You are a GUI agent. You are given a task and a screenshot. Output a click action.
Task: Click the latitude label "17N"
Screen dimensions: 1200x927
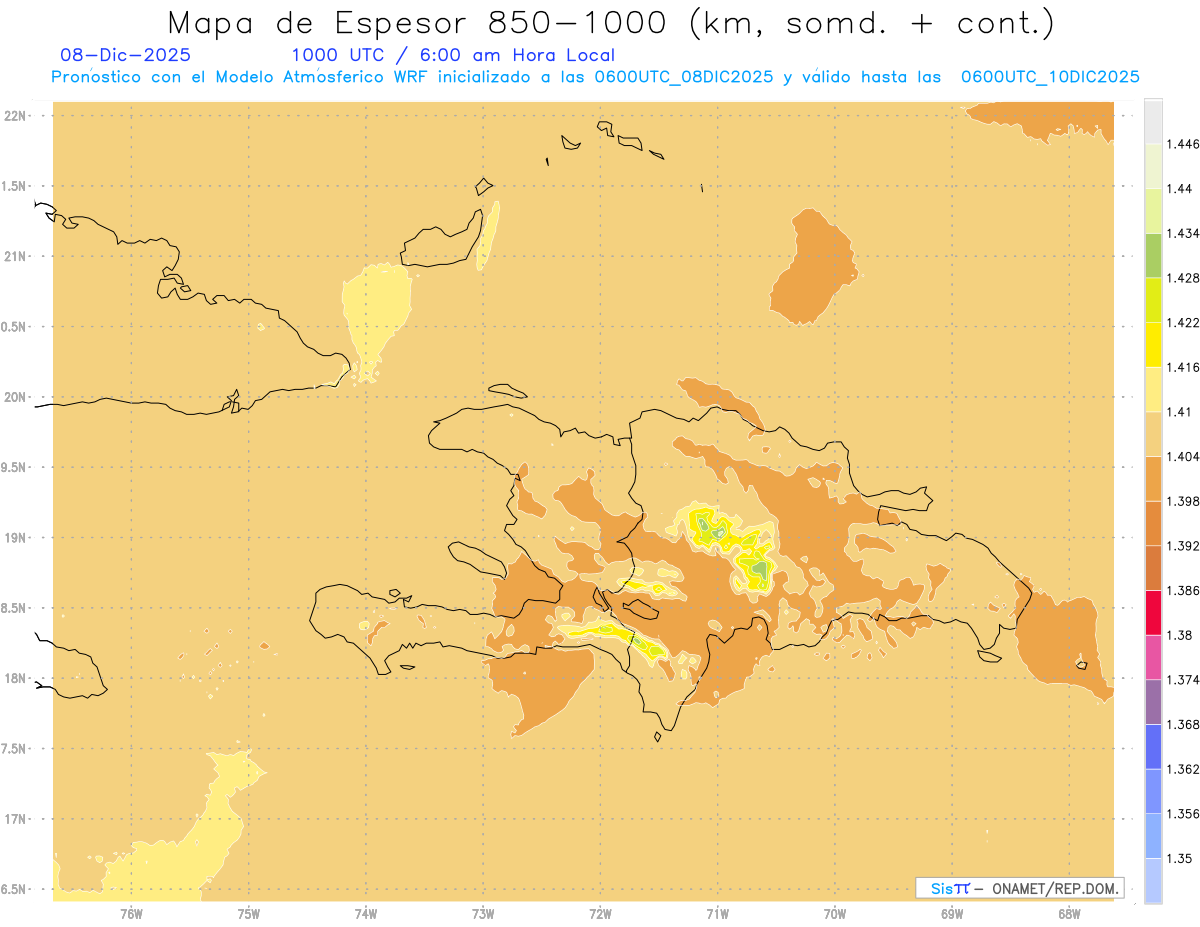(15, 819)
